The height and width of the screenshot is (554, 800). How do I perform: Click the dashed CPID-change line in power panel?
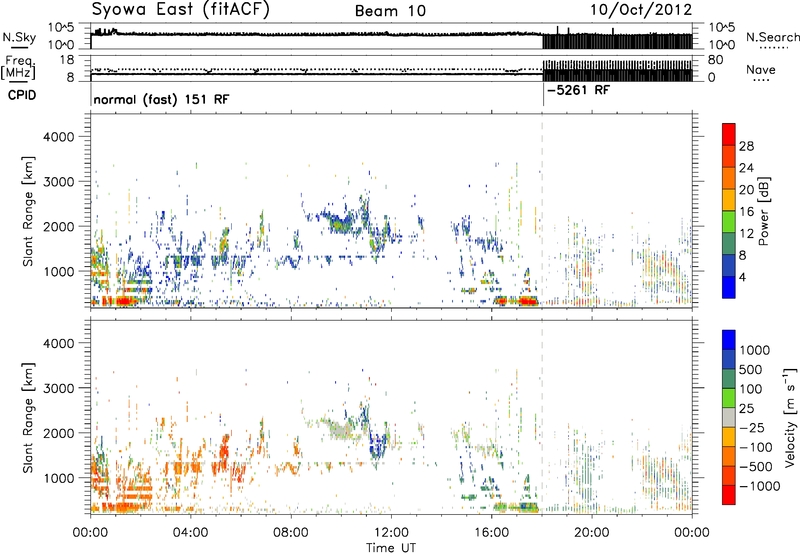[542, 211]
